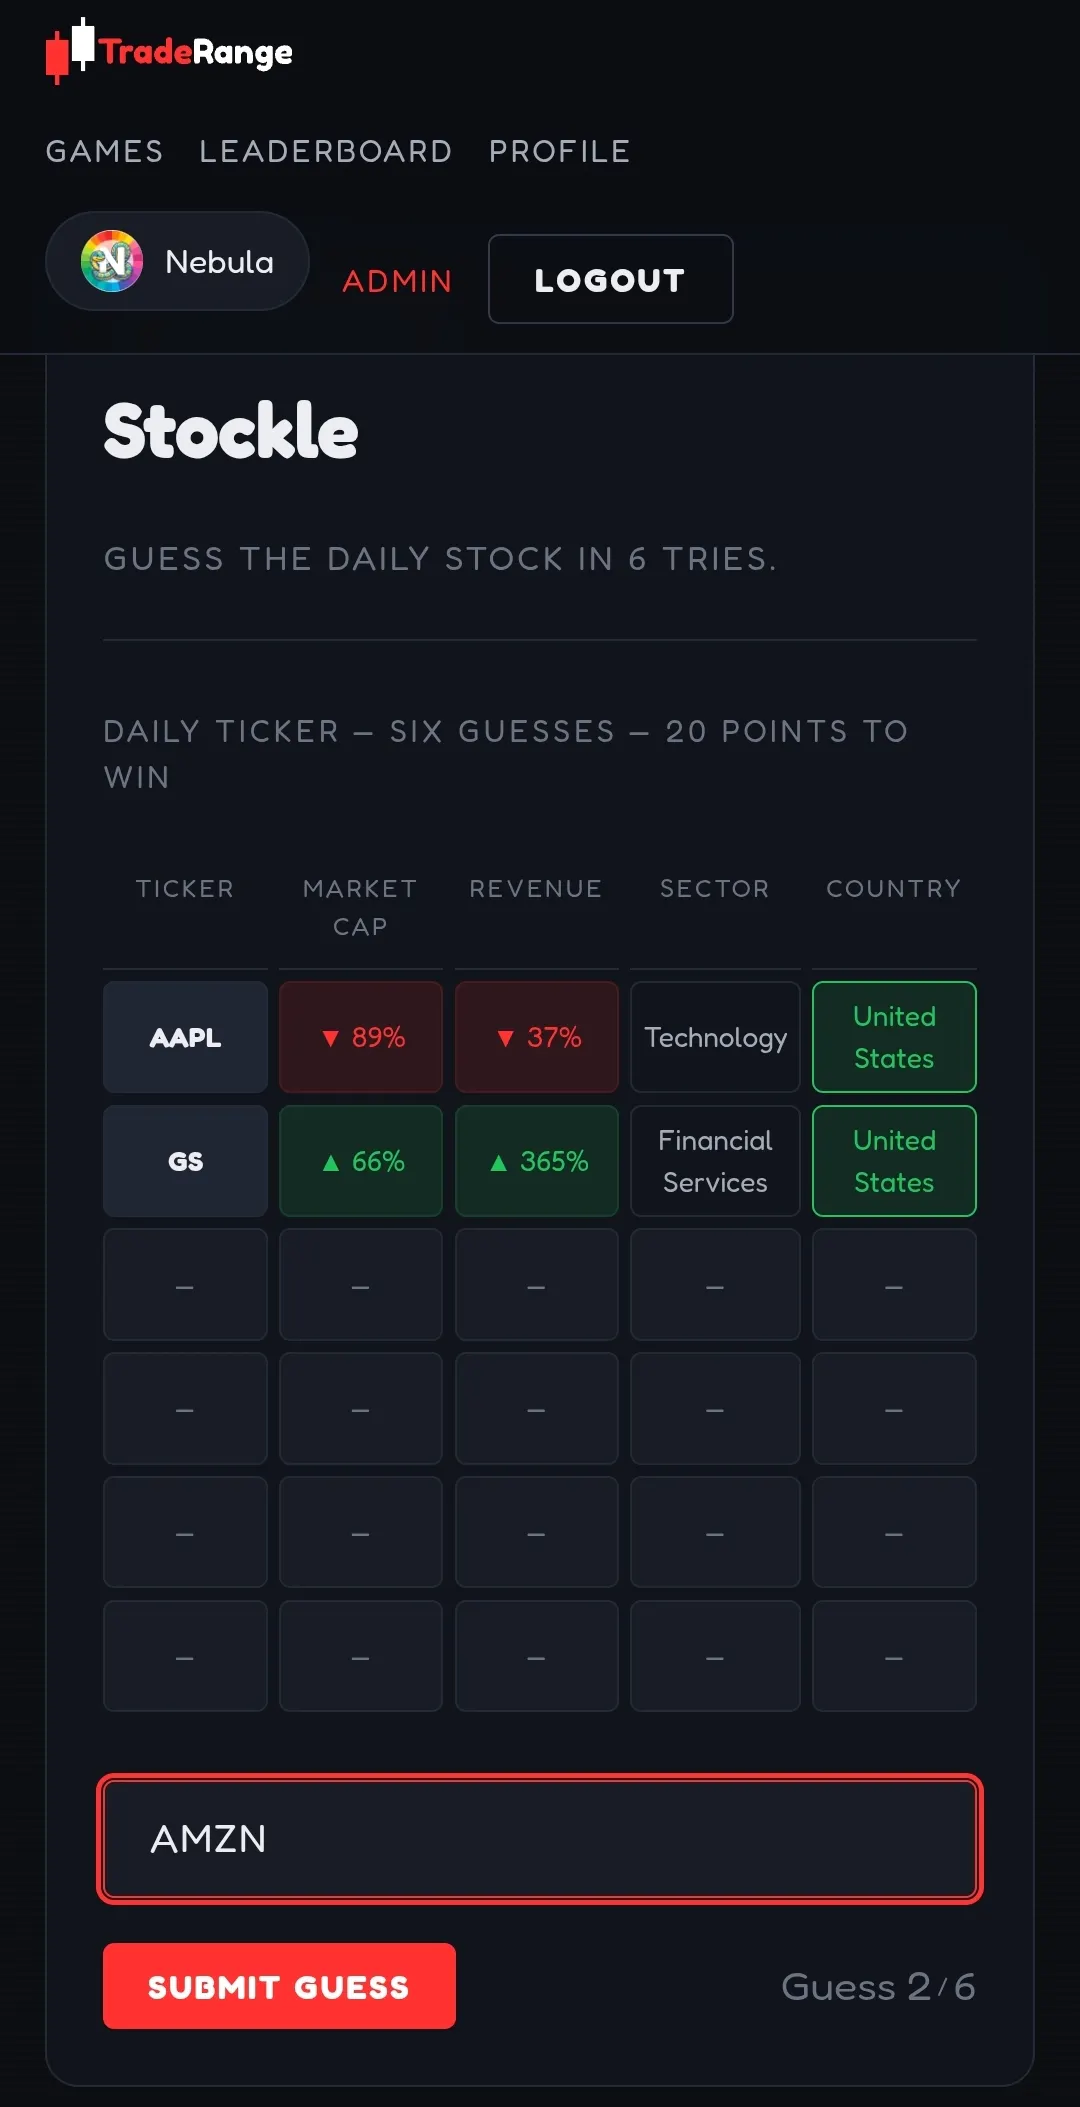Click the Nebula username pill
The height and width of the screenshot is (2107, 1080).
pos(177,261)
